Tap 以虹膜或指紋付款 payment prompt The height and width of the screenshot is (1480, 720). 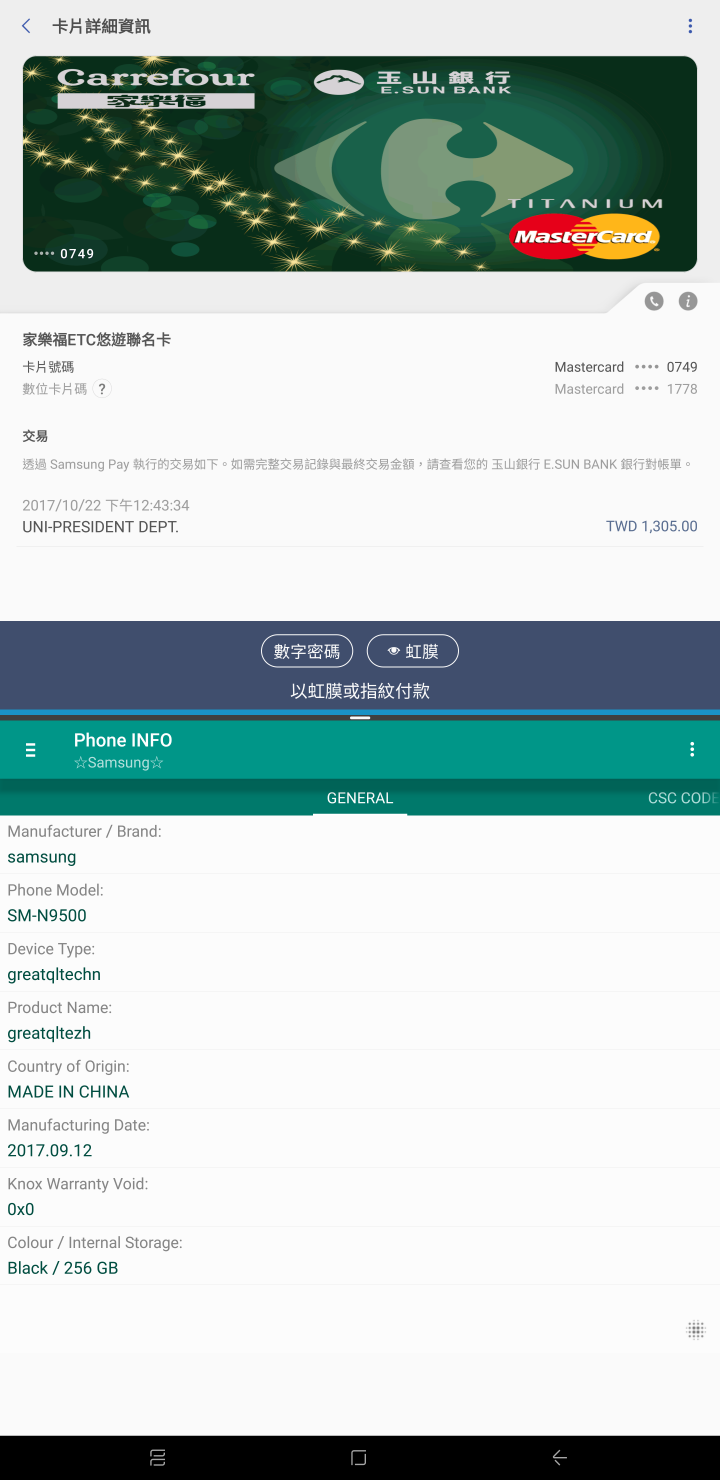pos(360,691)
